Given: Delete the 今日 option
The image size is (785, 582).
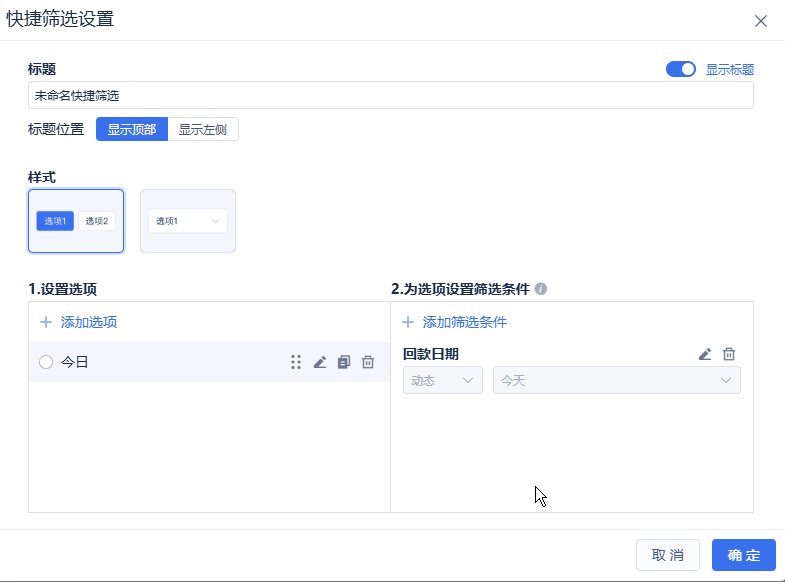Looking at the screenshot, I should coord(368,362).
